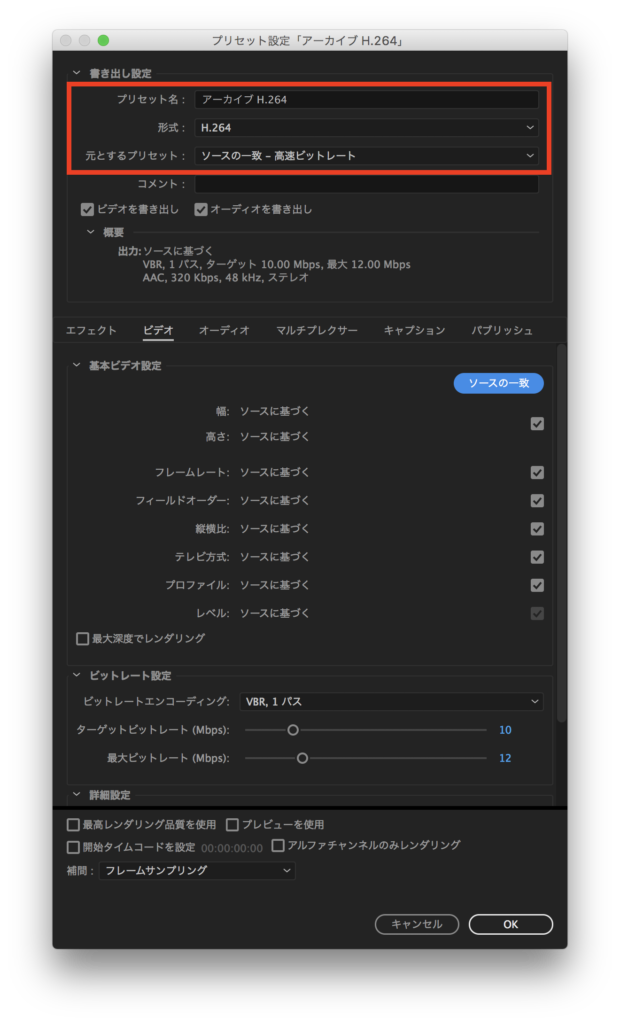The height and width of the screenshot is (1024, 620).
Task: Click the 最大ビットレート slider handle
Action: point(302,758)
